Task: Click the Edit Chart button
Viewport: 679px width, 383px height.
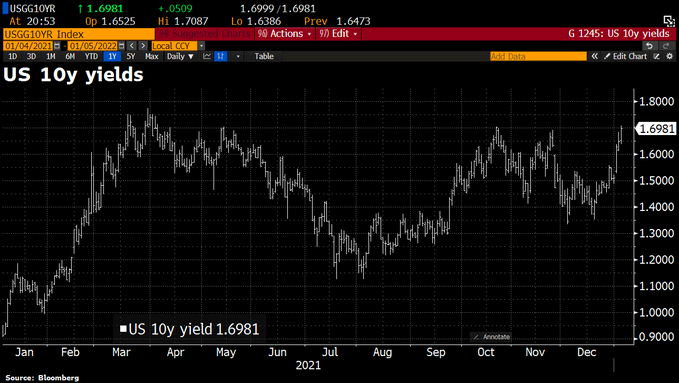Action: (625, 56)
